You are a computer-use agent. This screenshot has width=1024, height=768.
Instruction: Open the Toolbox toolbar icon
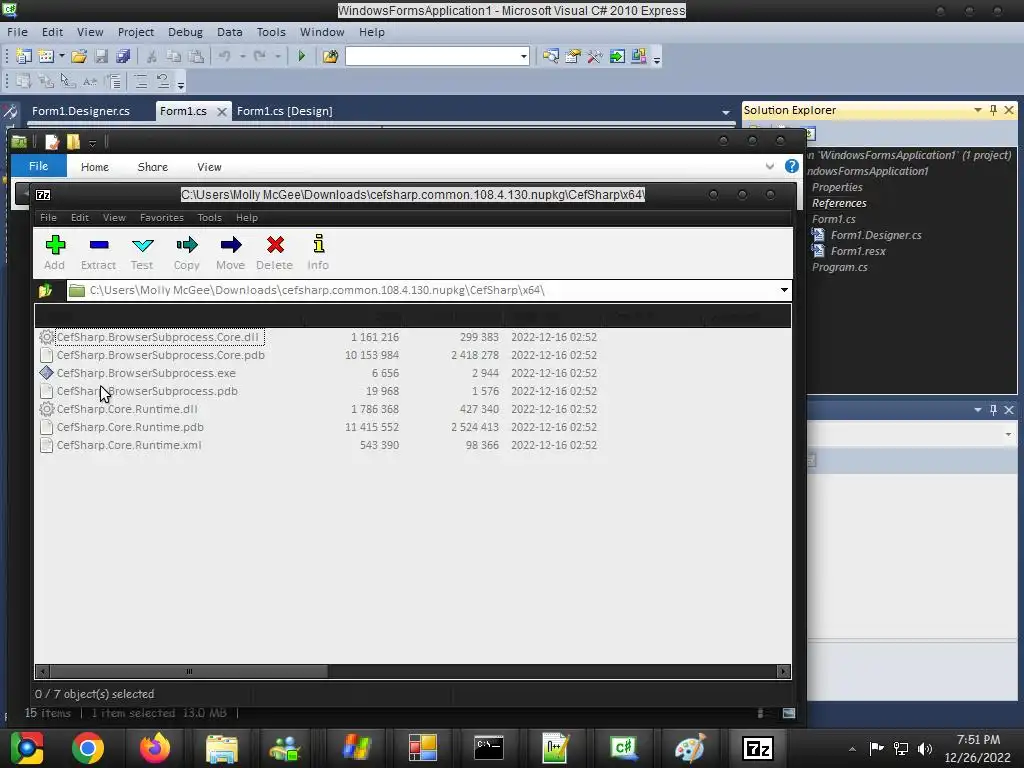tap(594, 56)
